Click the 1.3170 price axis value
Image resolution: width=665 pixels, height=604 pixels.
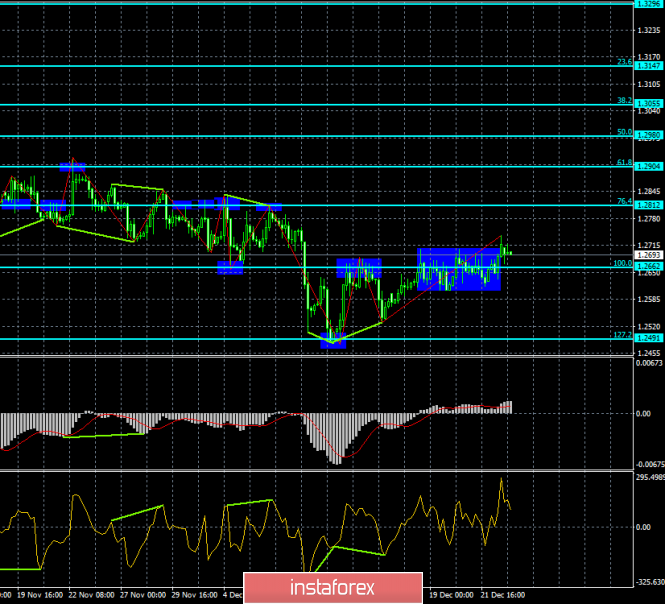(x=649, y=57)
